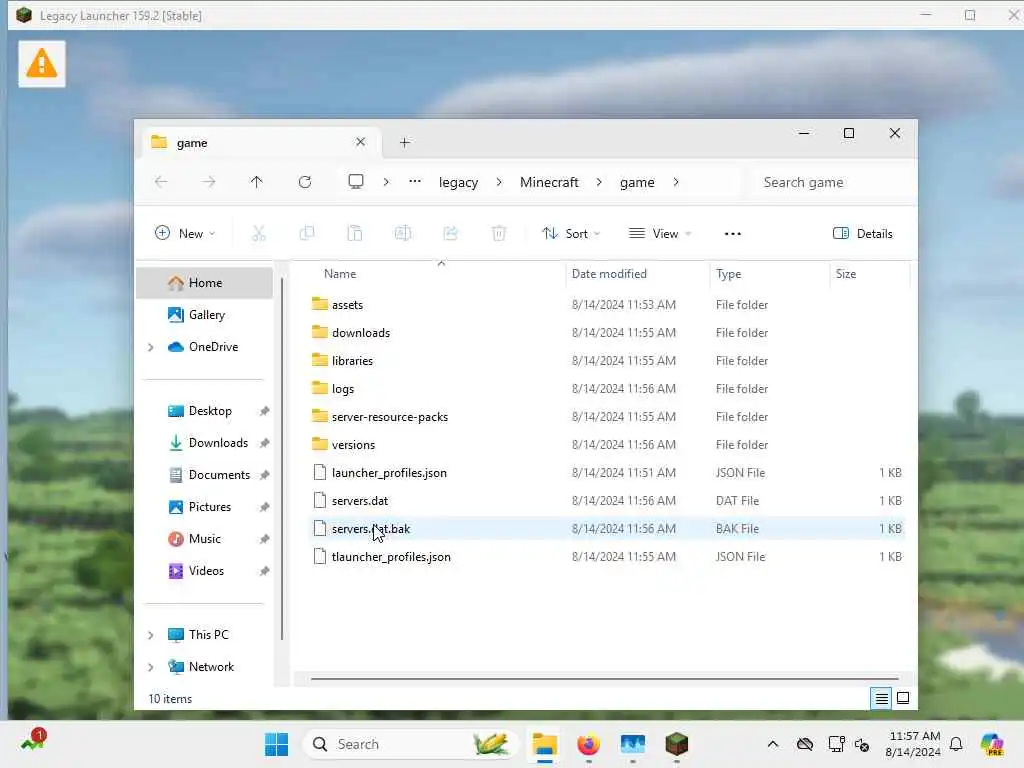This screenshot has width=1024, height=768.
Task: Navigate to Minecraft in breadcrumb
Action: click(x=549, y=182)
